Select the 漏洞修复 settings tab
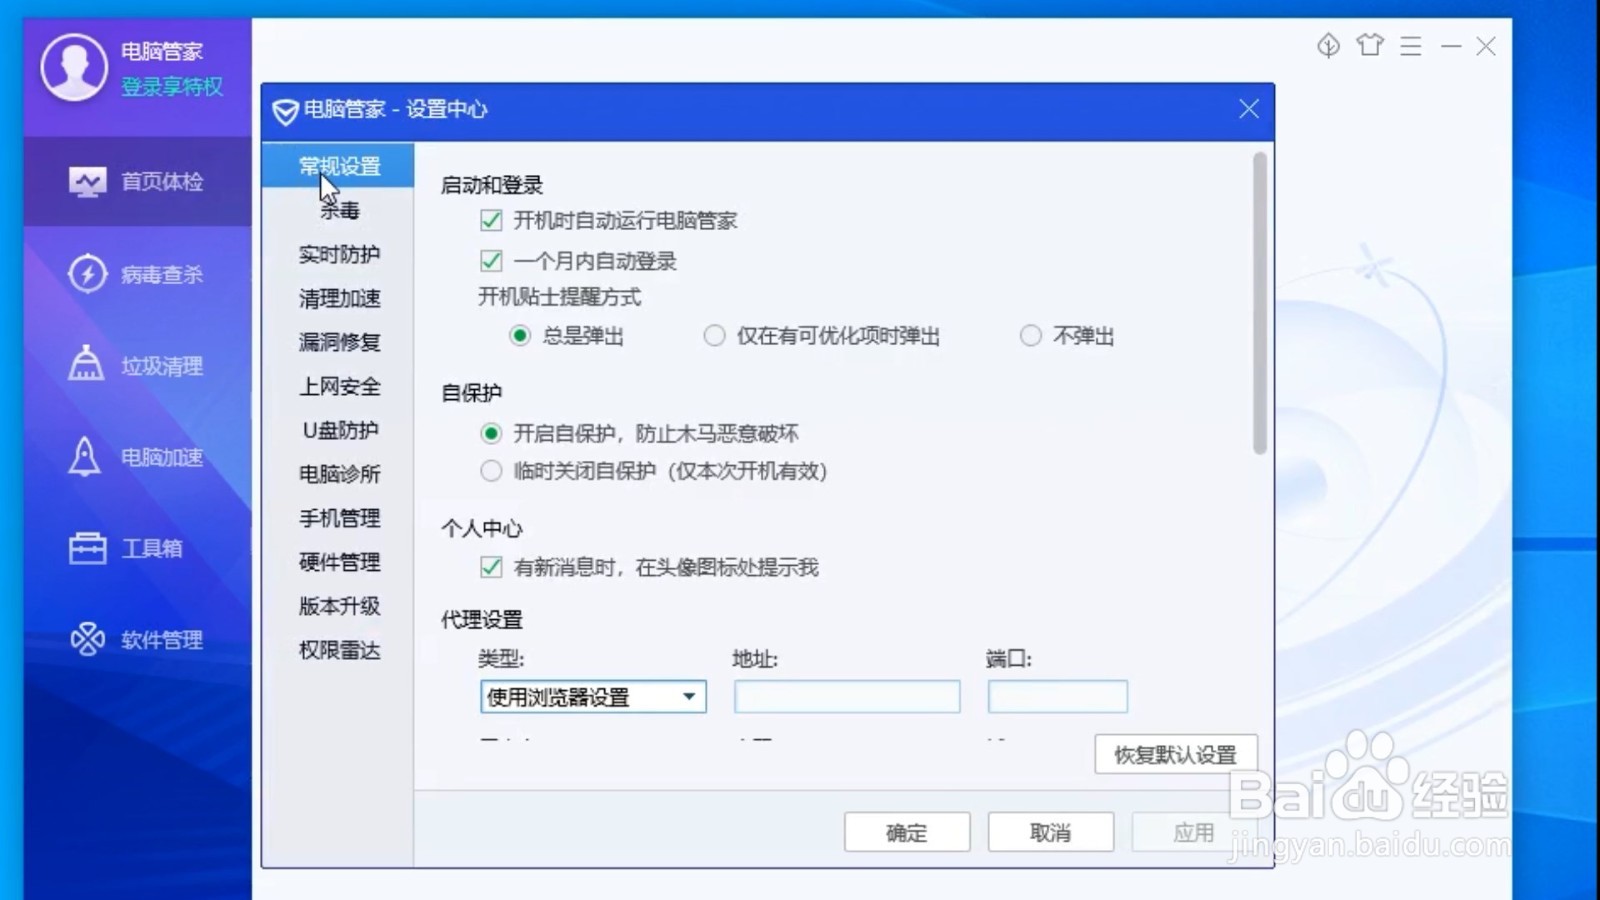Screen dimensions: 1600x900 point(339,342)
